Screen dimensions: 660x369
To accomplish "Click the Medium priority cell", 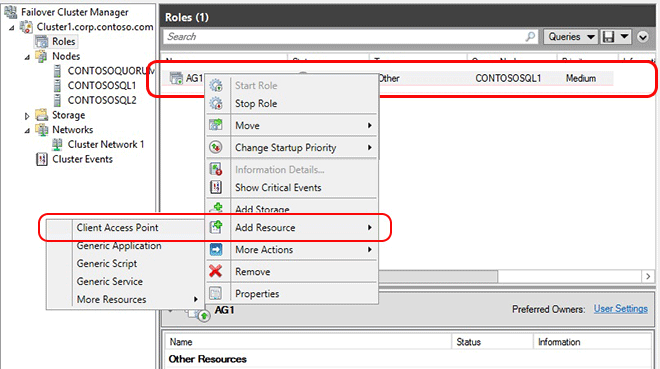I will [x=580, y=78].
